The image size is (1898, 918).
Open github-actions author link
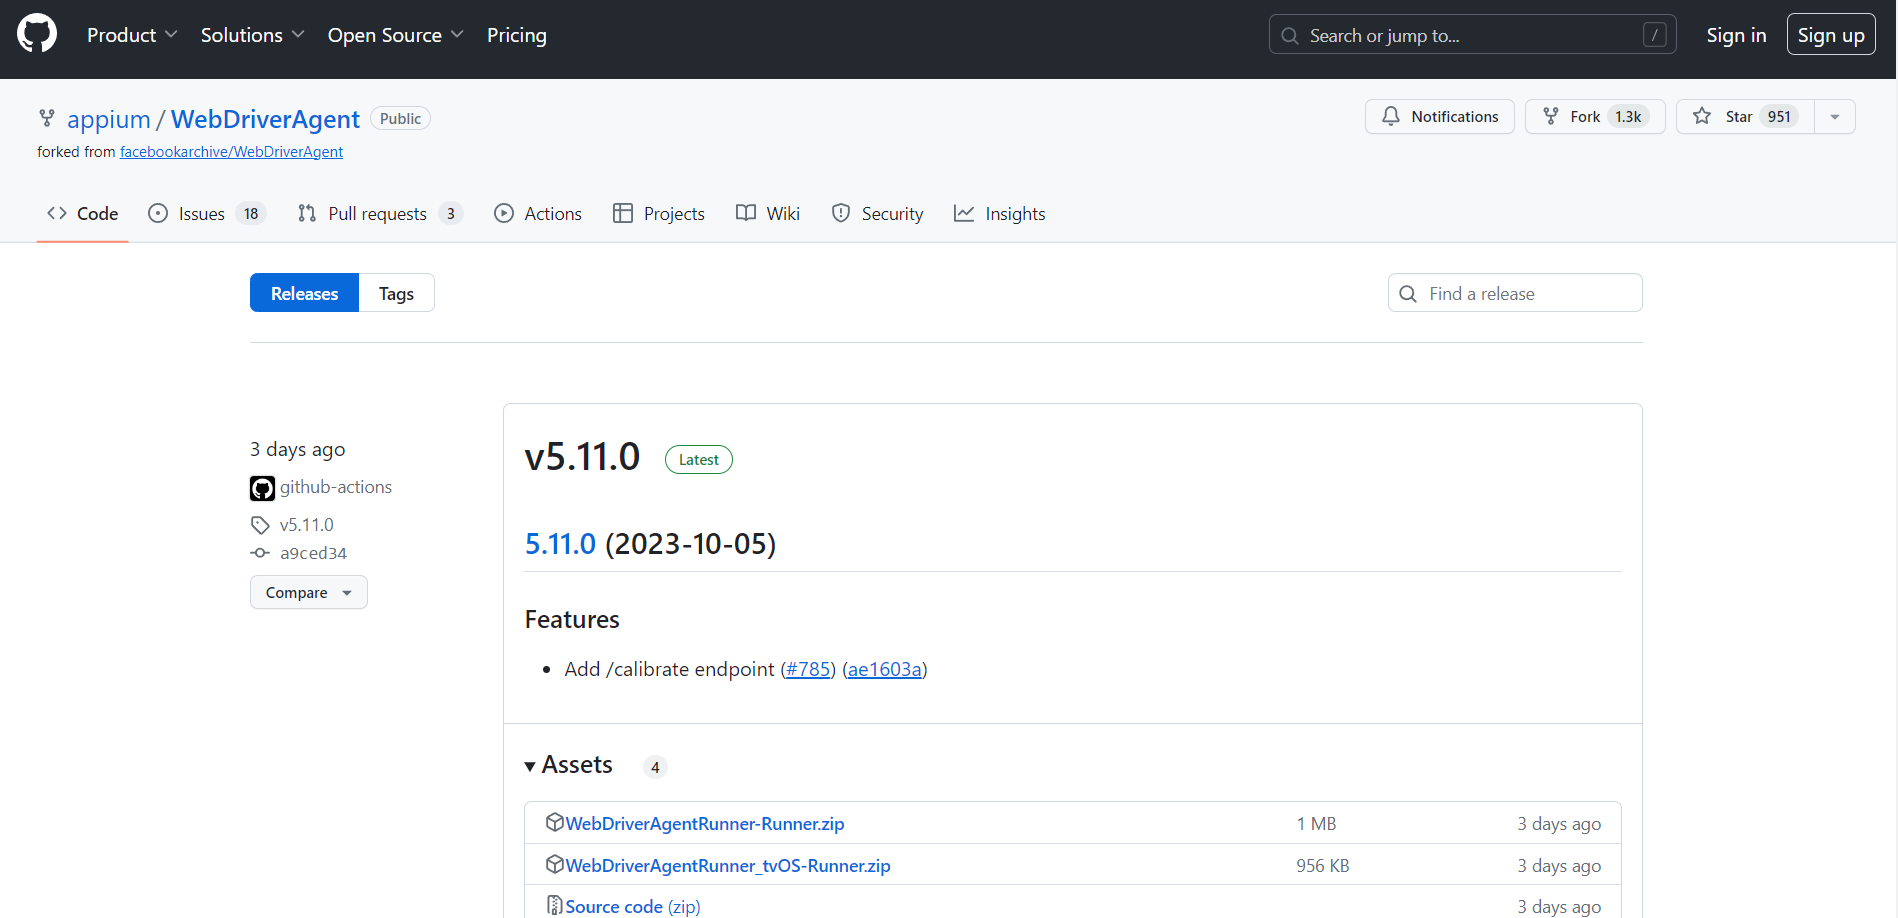pyautogui.click(x=336, y=487)
